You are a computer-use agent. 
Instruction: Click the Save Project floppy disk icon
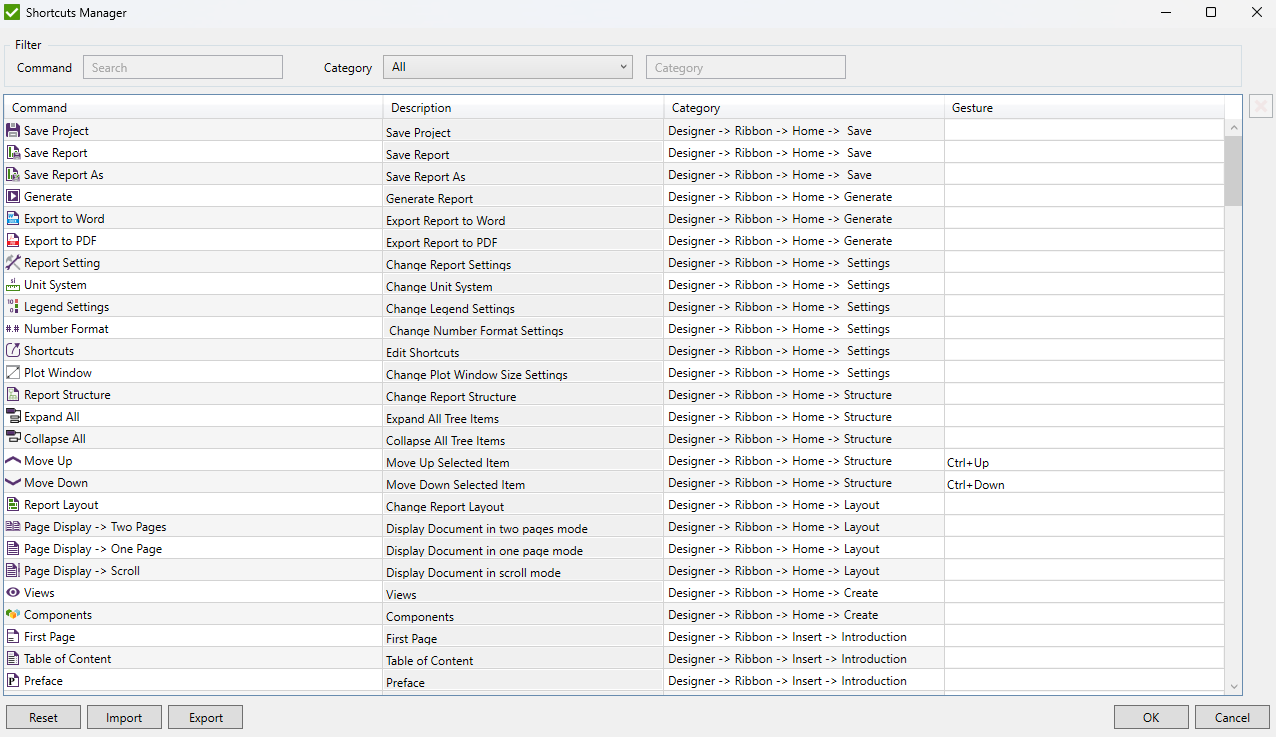tap(12, 130)
